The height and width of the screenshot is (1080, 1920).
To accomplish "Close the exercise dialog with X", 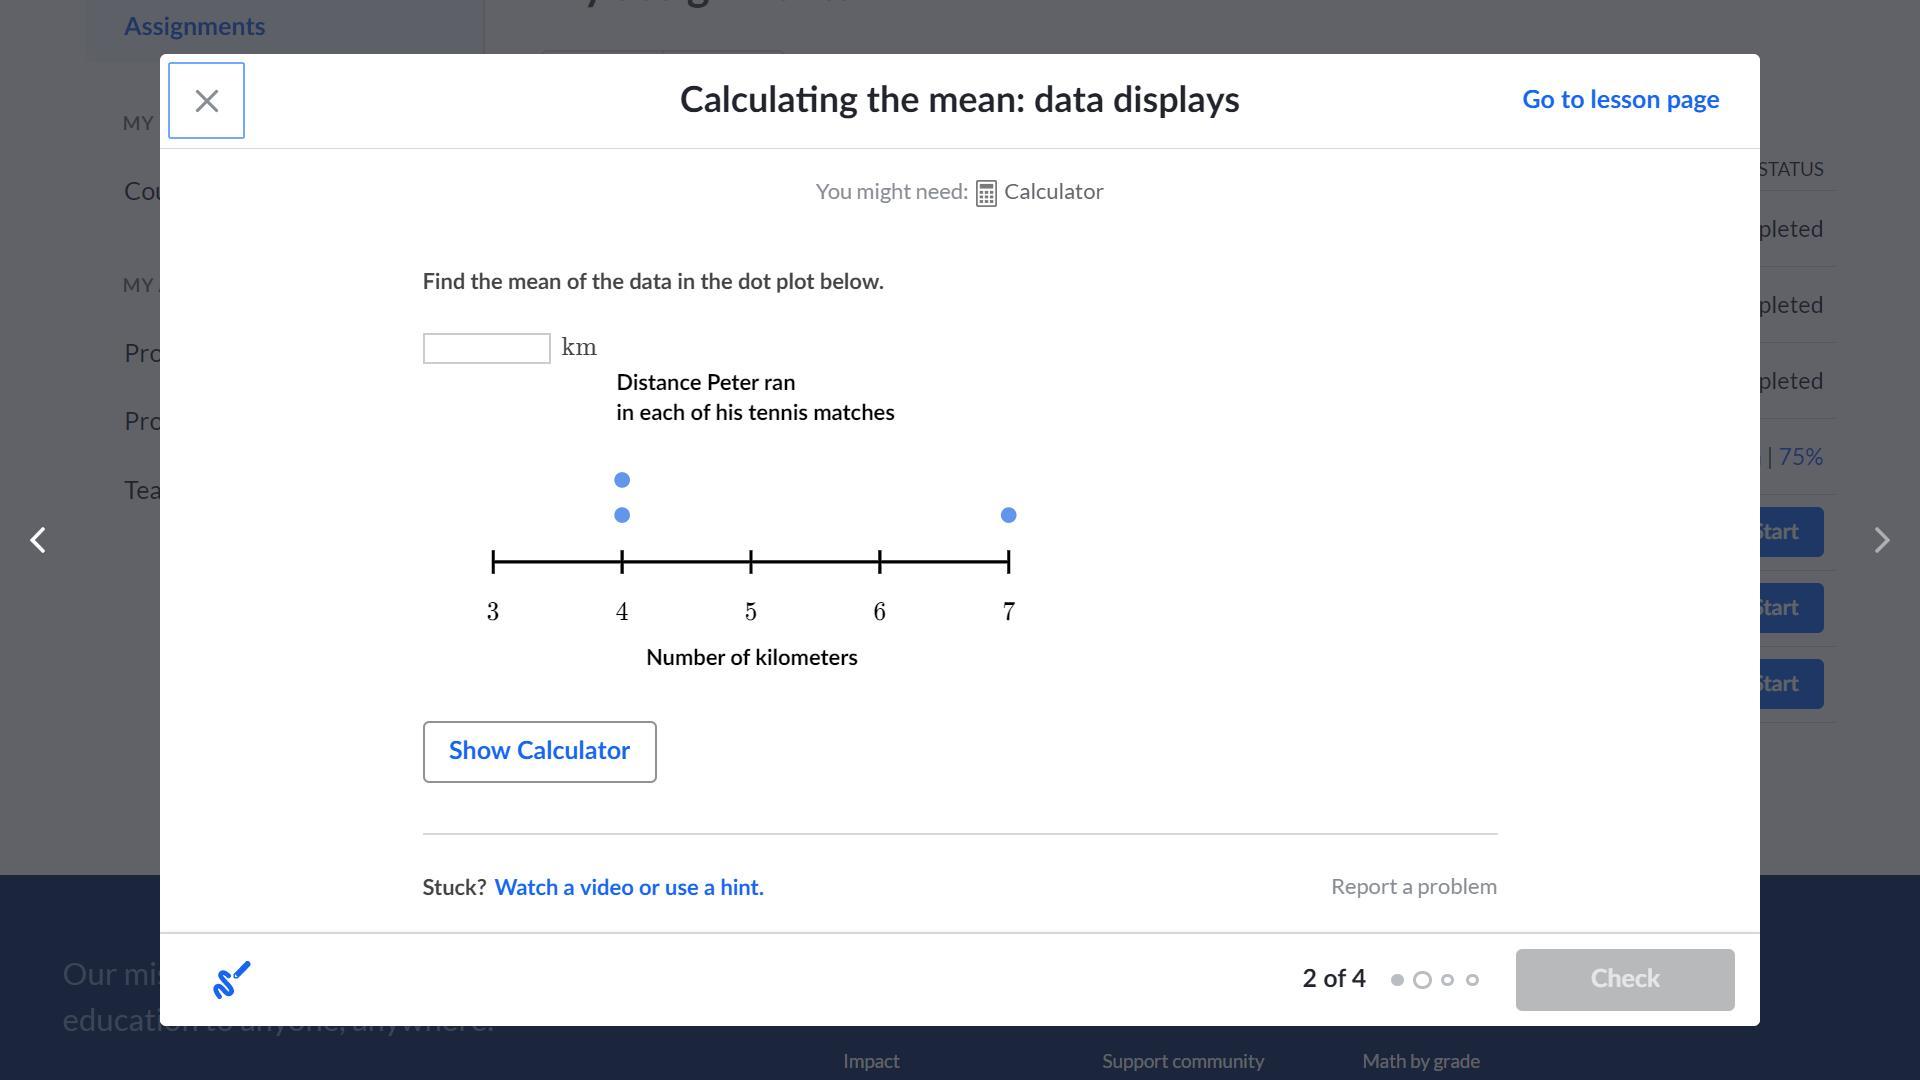I will point(206,101).
